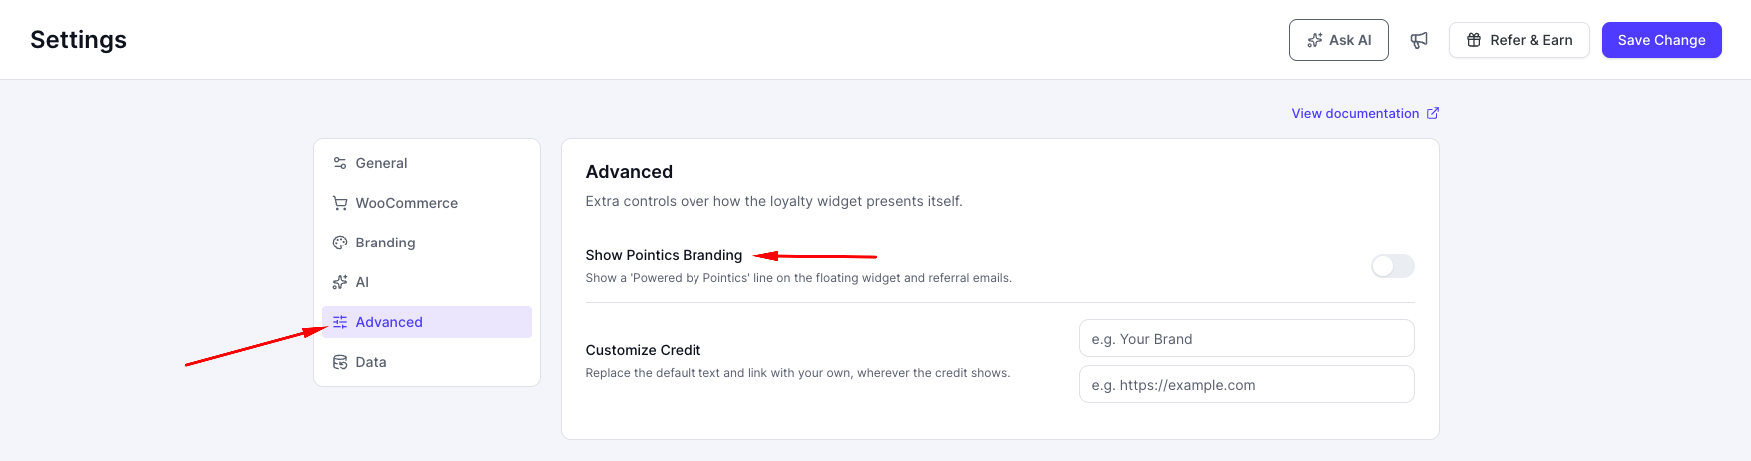Click the megaphone announcements icon
The height and width of the screenshot is (461, 1751).
(x=1419, y=40)
